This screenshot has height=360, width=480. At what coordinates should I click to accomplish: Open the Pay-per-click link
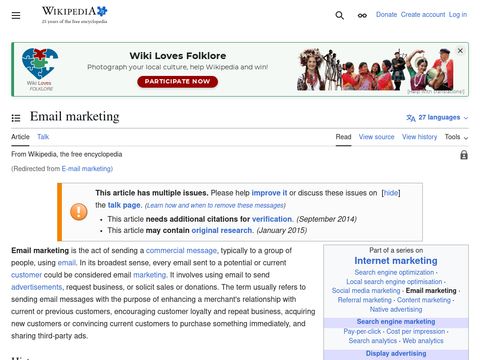[x=362, y=332]
